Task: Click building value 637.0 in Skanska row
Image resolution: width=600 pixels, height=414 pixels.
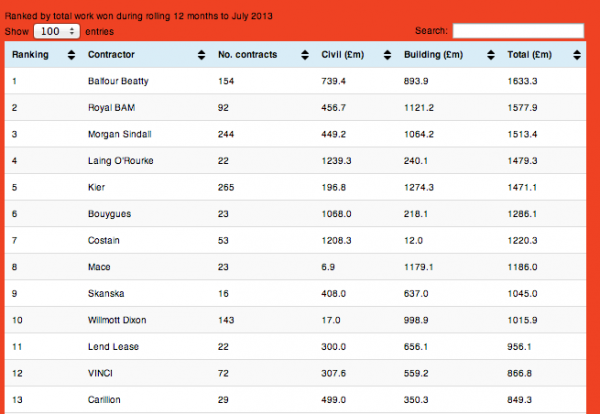Action: click(x=416, y=293)
